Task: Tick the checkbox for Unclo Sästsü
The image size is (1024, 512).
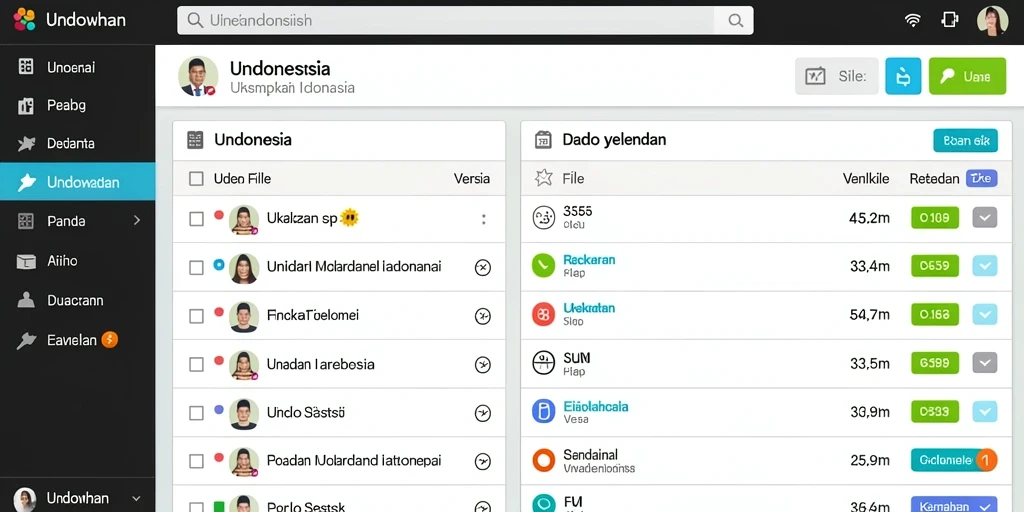Action: [x=196, y=413]
